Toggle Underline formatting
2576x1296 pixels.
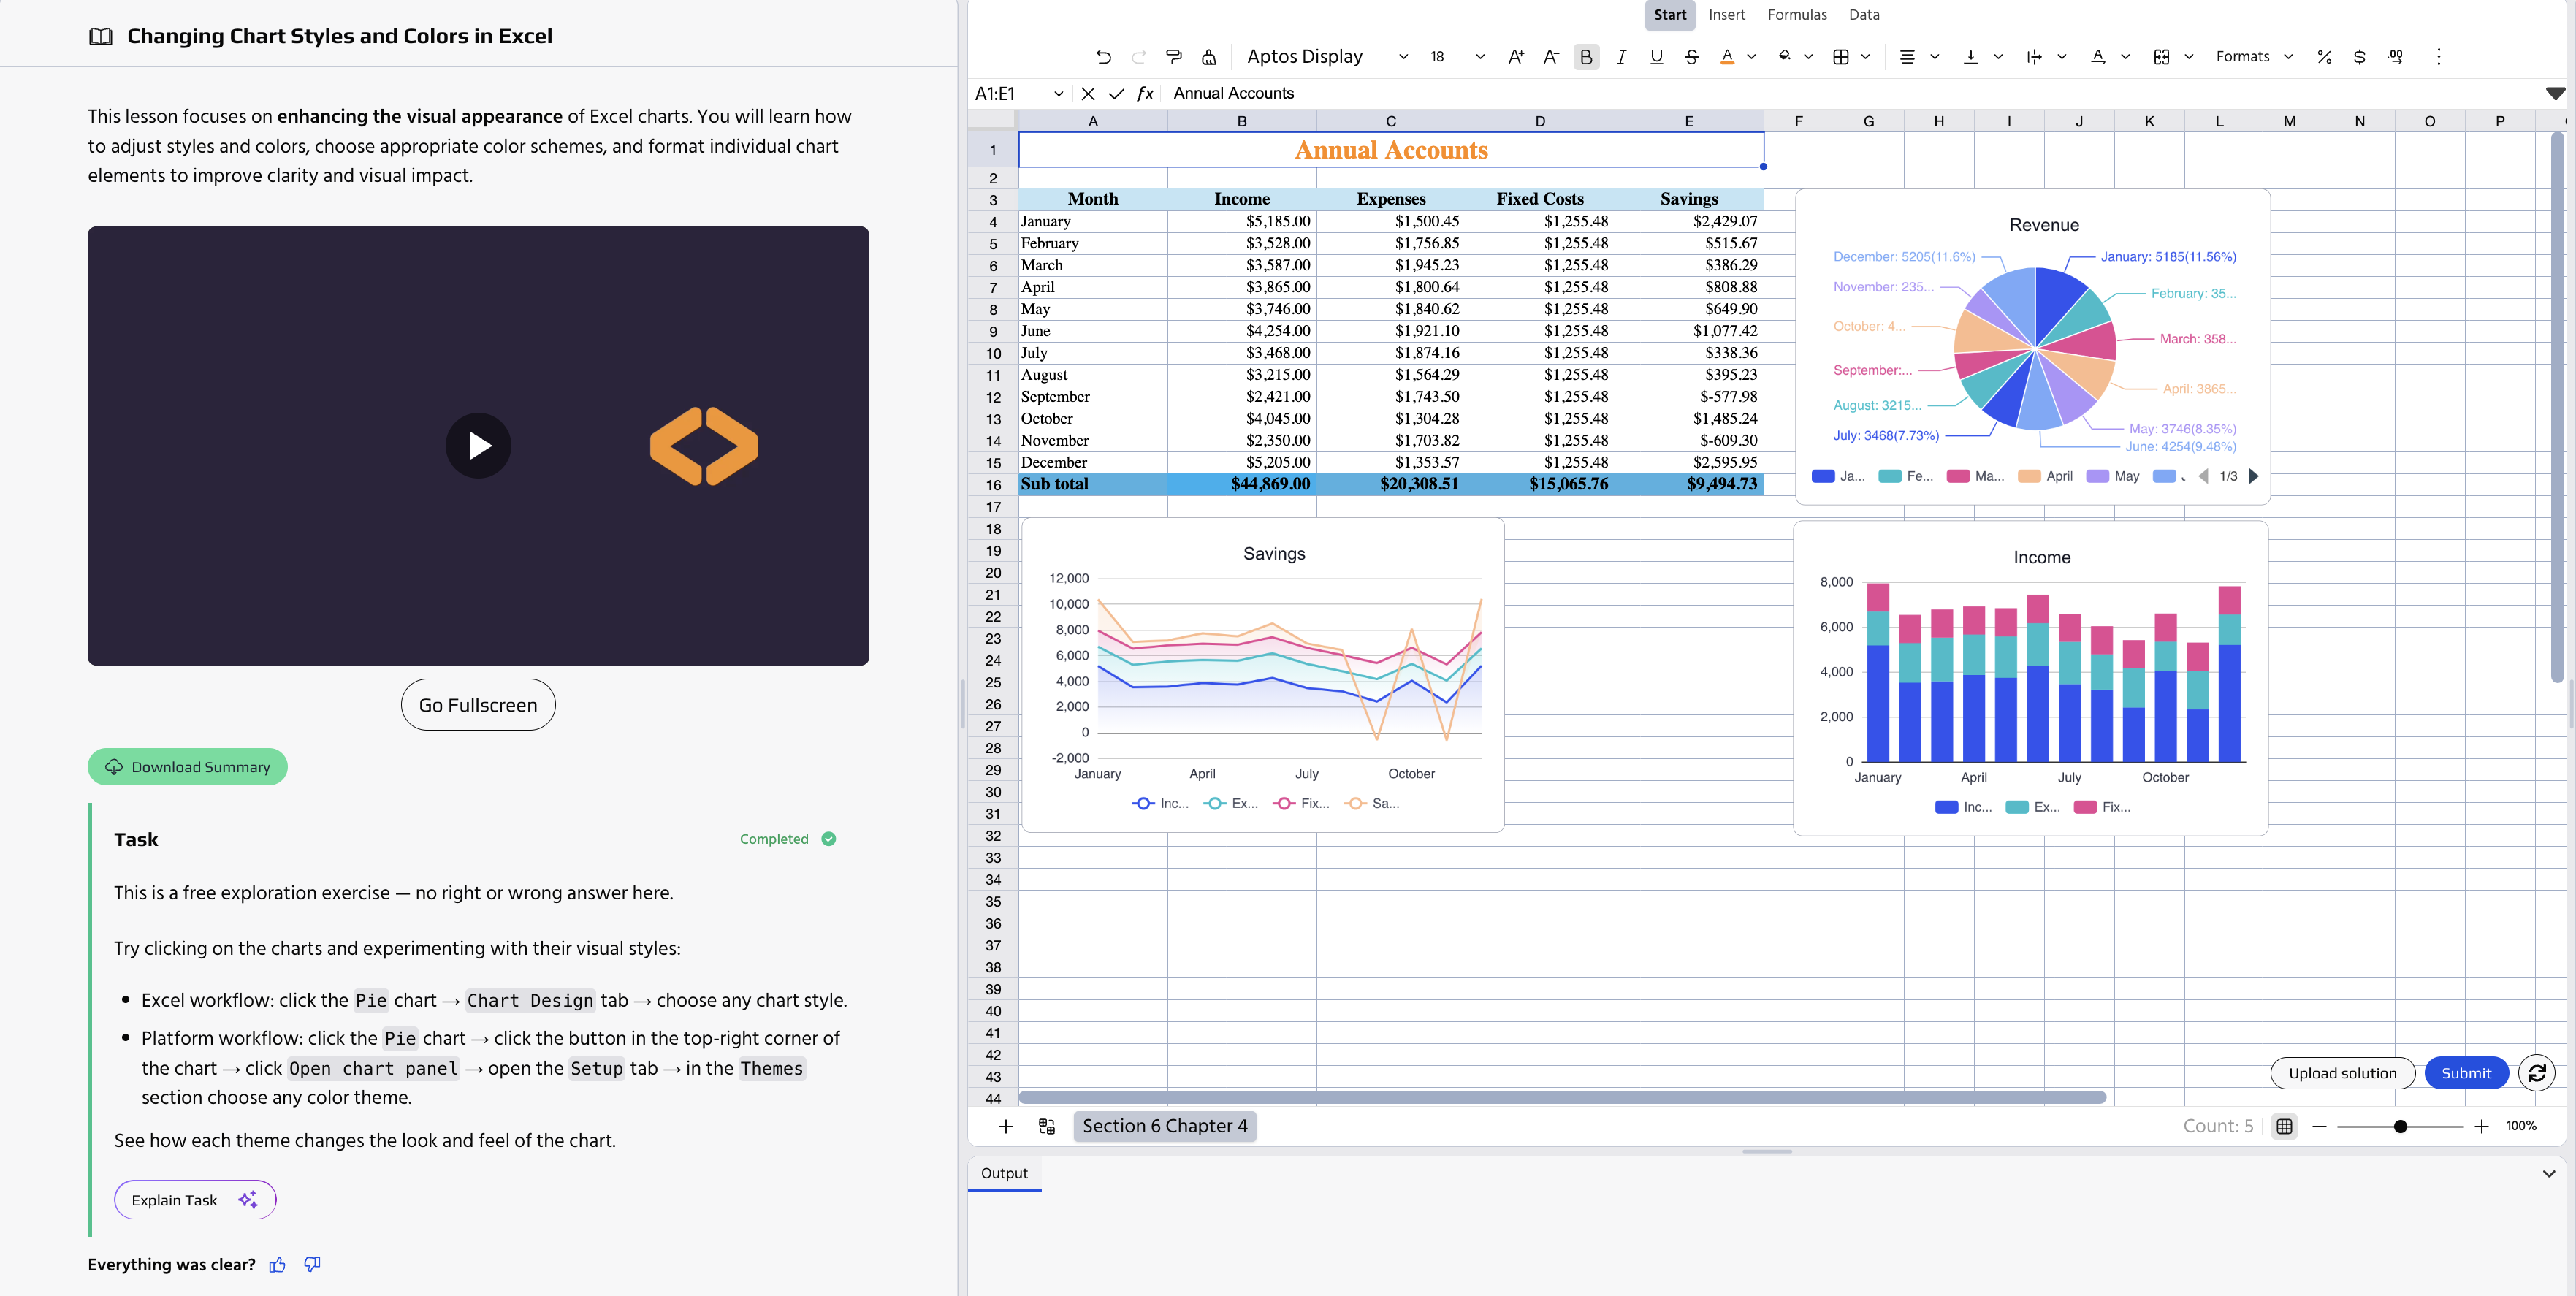[1657, 57]
